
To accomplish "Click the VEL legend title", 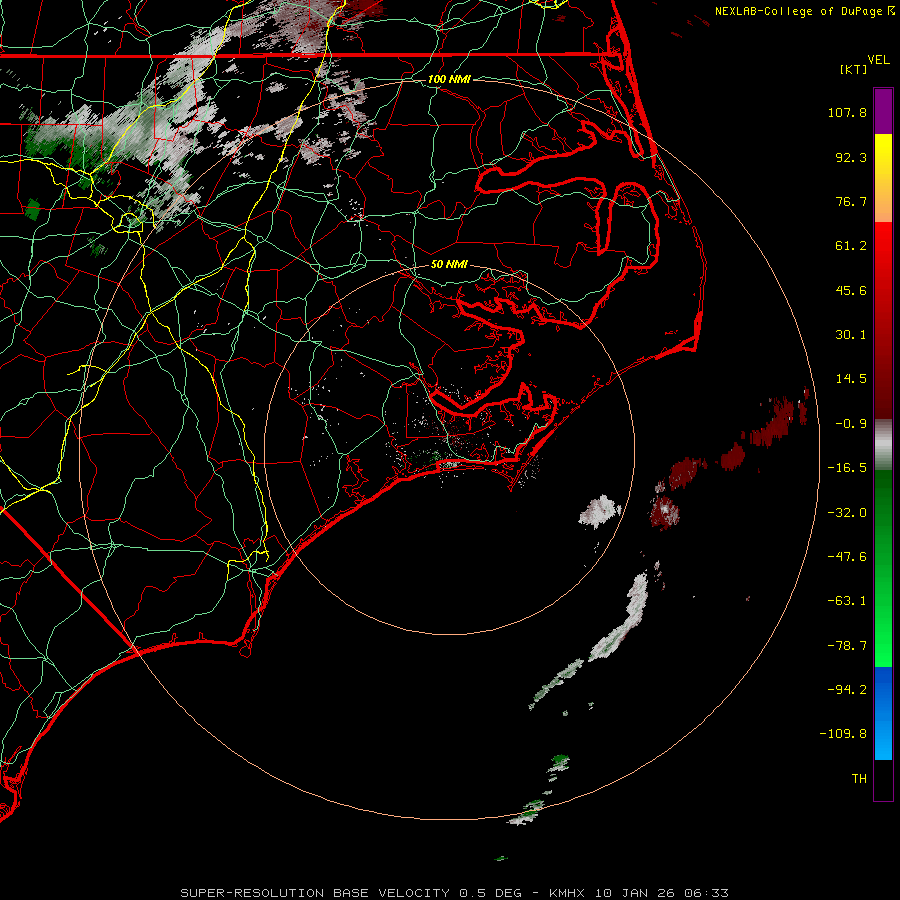I will click(878, 60).
